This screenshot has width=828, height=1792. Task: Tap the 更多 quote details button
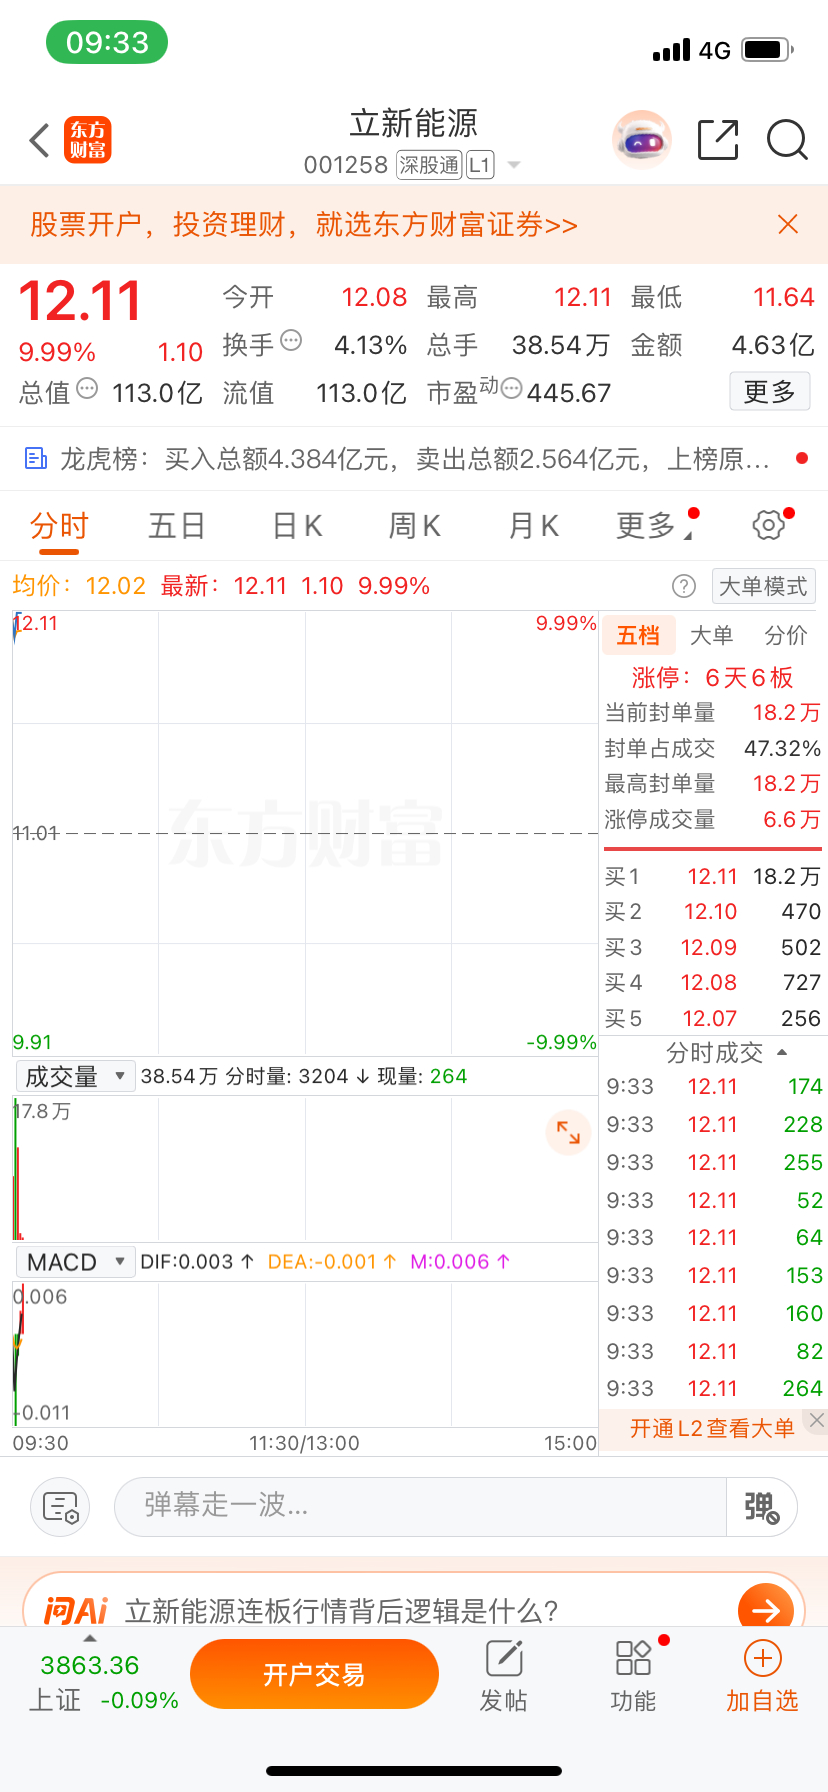click(769, 391)
